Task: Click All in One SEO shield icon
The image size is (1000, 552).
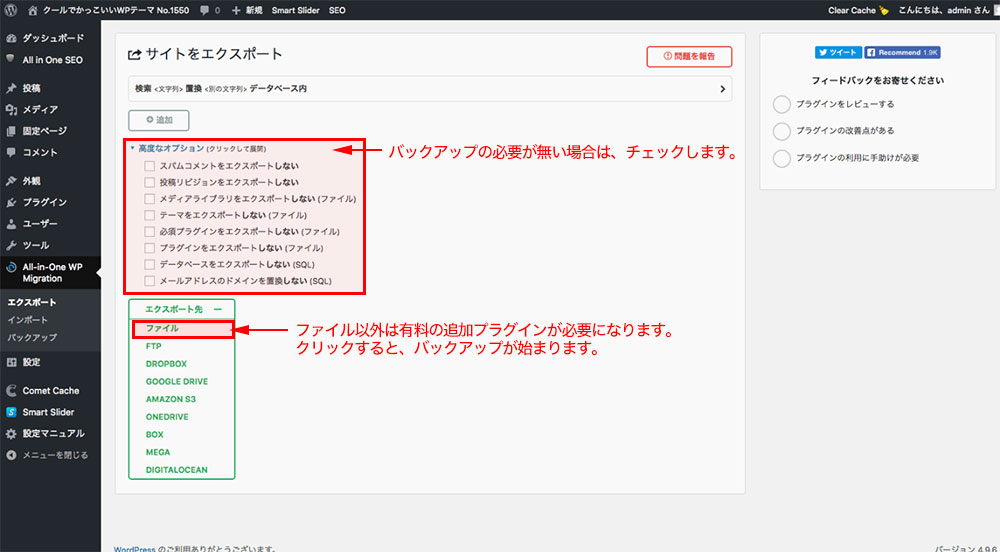Action: (x=11, y=59)
